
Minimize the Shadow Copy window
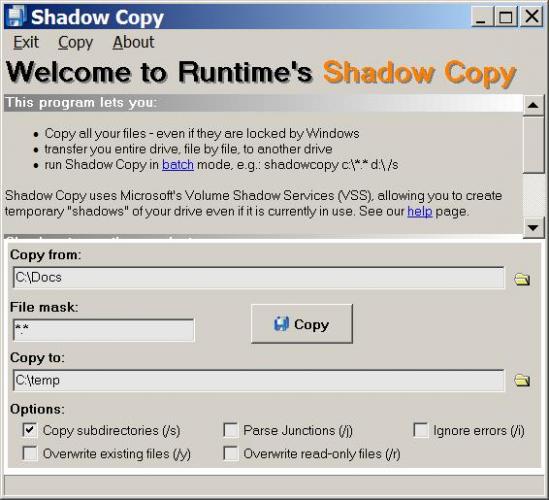481,16
